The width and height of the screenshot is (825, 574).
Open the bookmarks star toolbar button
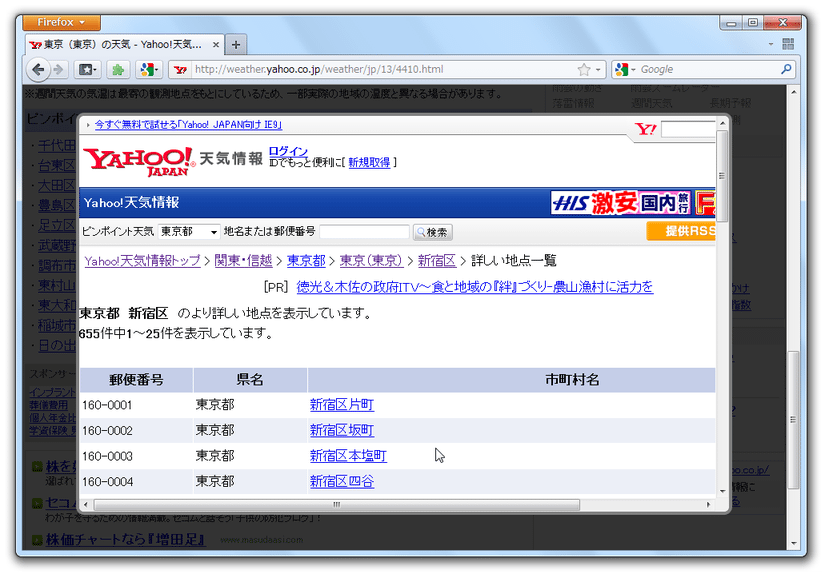pyautogui.click(x=87, y=69)
